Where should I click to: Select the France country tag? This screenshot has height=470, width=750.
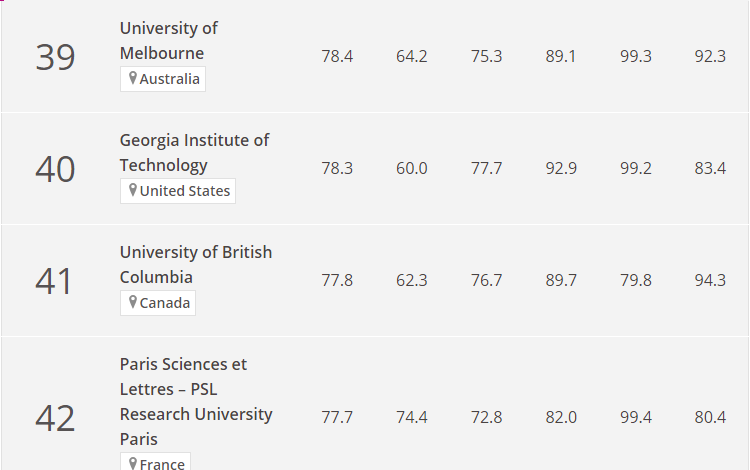click(x=155, y=461)
